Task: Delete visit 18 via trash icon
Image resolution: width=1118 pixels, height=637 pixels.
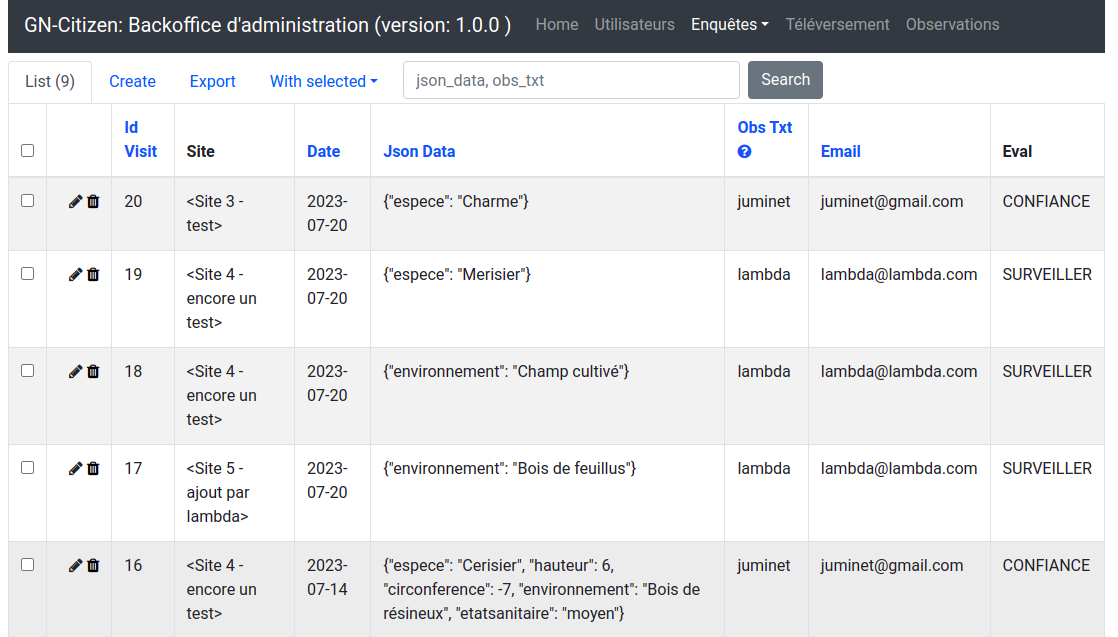Action: tap(93, 372)
